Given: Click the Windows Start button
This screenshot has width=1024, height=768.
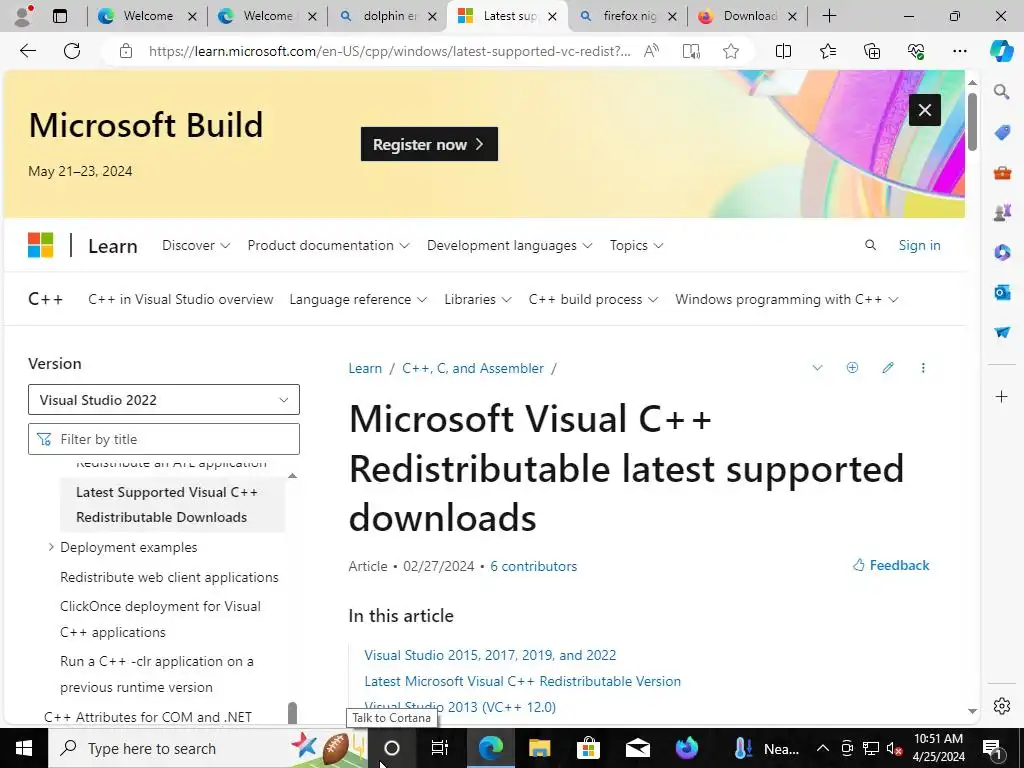Looking at the screenshot, I should coord(24,748).
